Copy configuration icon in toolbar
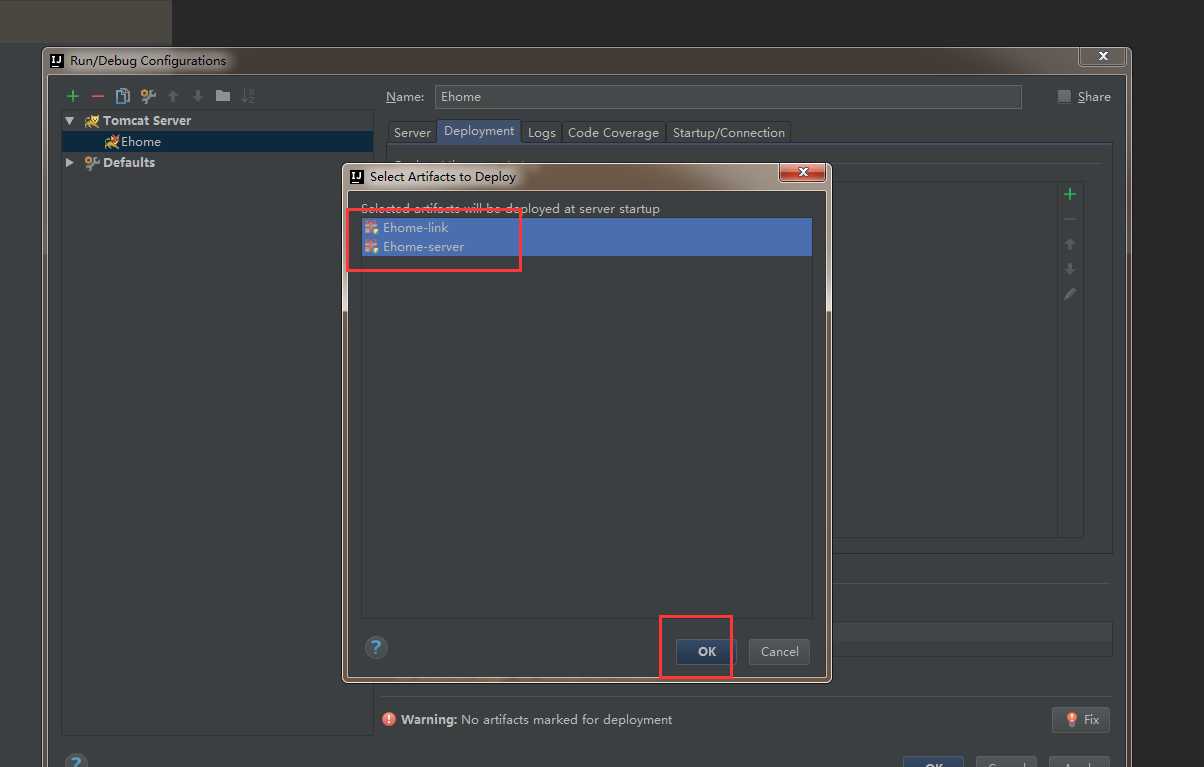 123,96
